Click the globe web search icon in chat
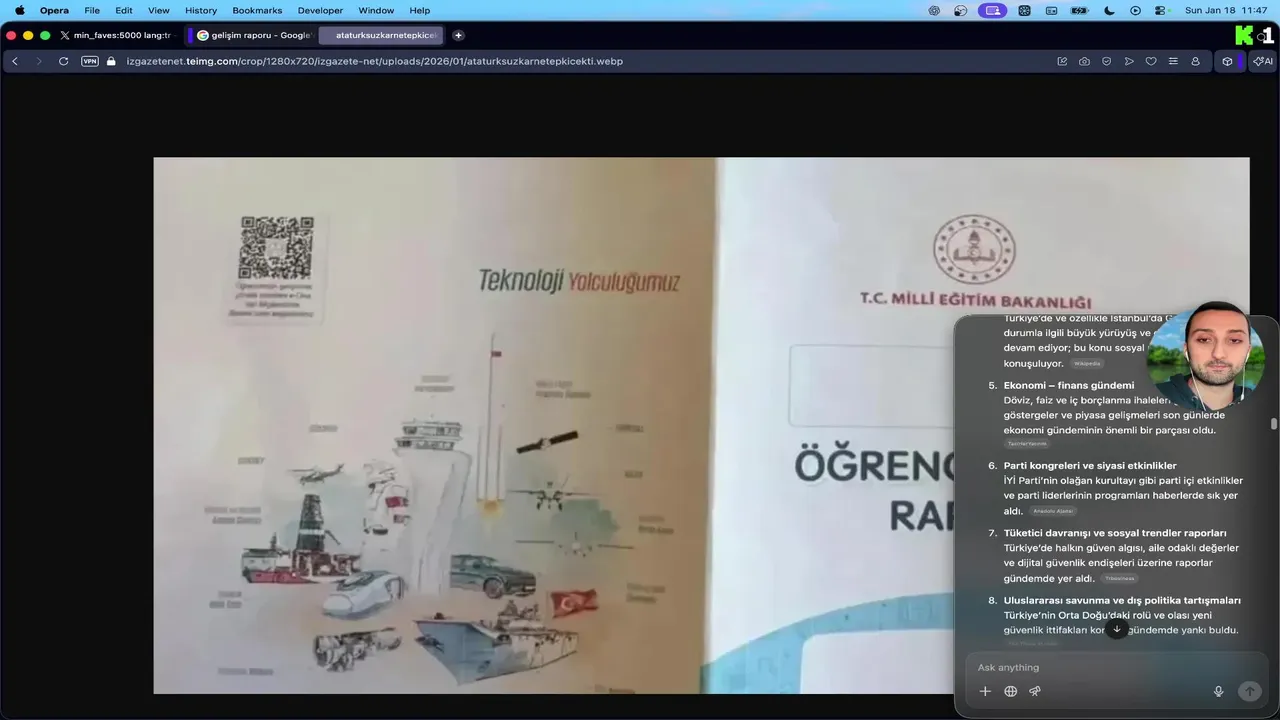The image size is (1280, 720). point(1010,691)
